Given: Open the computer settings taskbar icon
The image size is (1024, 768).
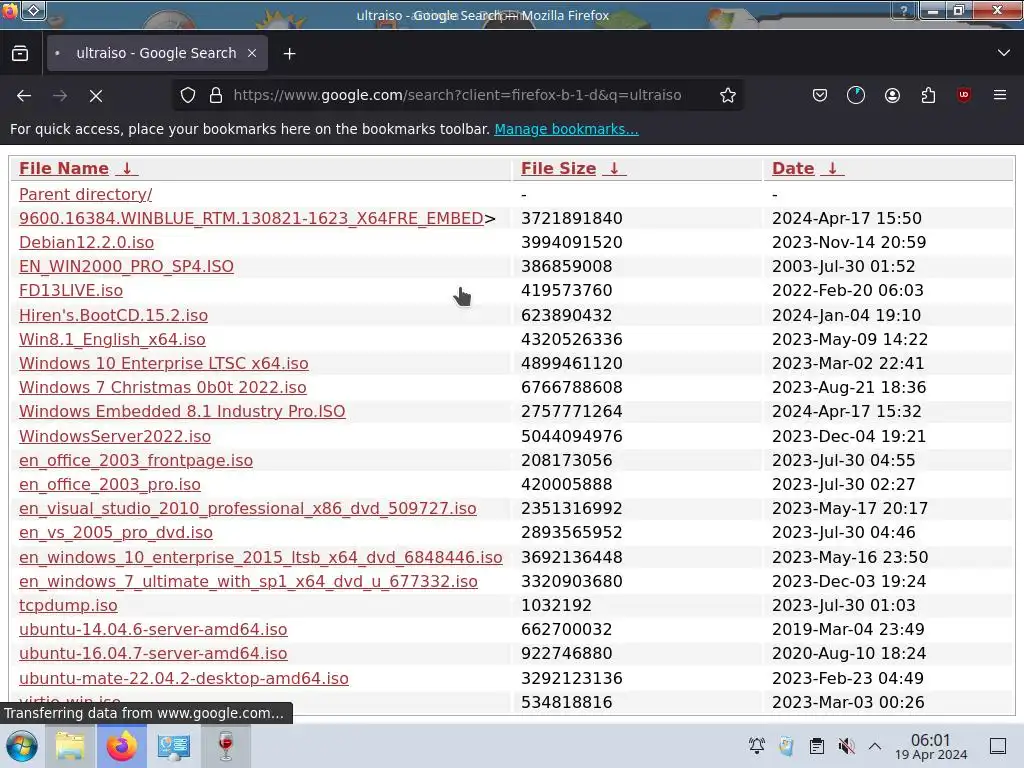Looking at the screenshot, I should point(174,746).
